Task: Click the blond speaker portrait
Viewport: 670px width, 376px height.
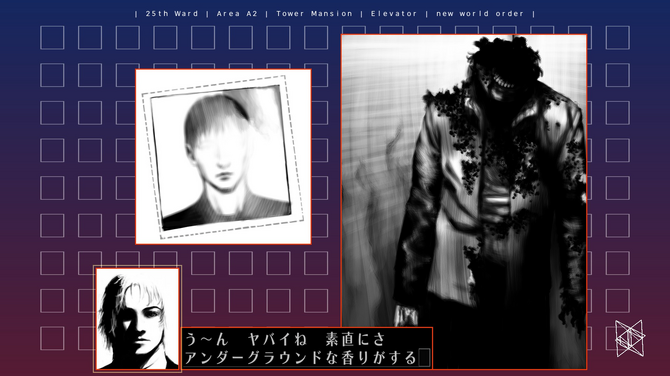Action: click(x=137, y=319)
